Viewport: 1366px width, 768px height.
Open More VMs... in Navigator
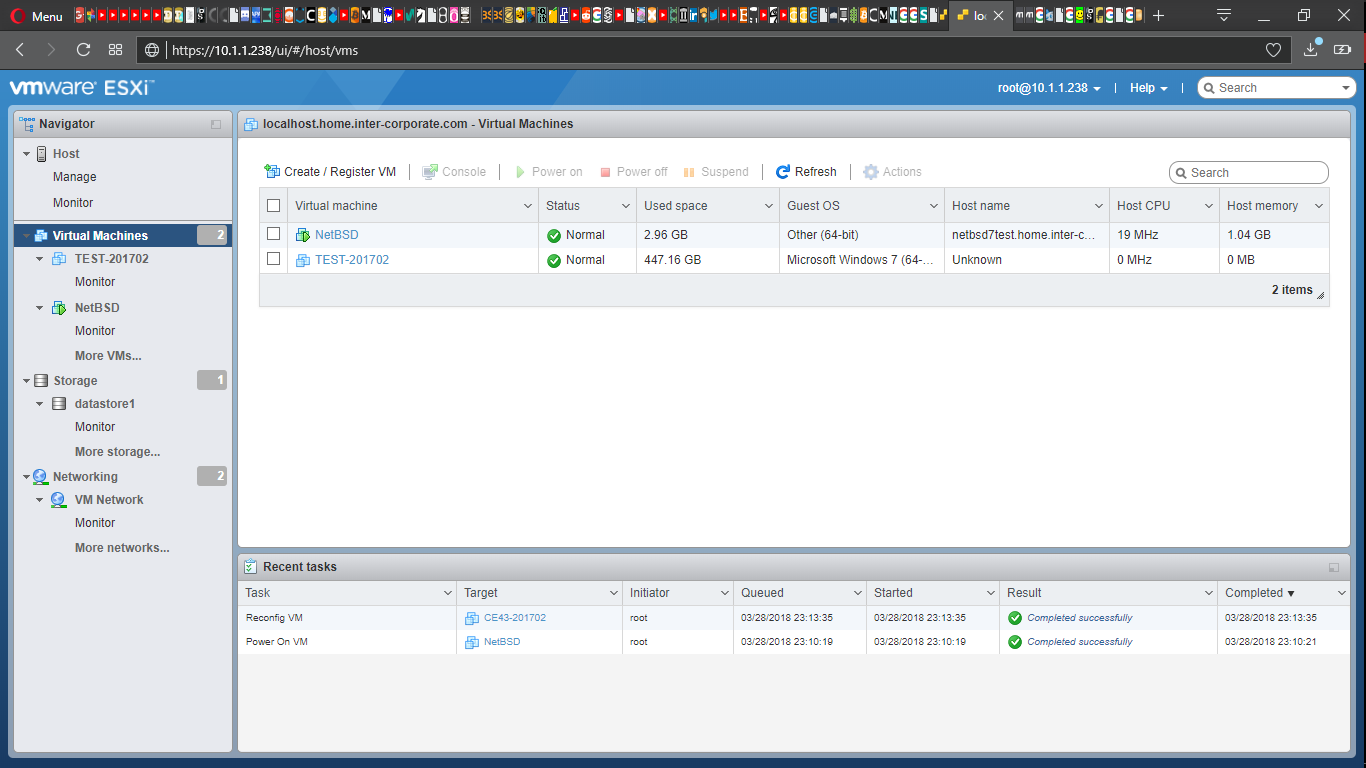pos(108,356)
